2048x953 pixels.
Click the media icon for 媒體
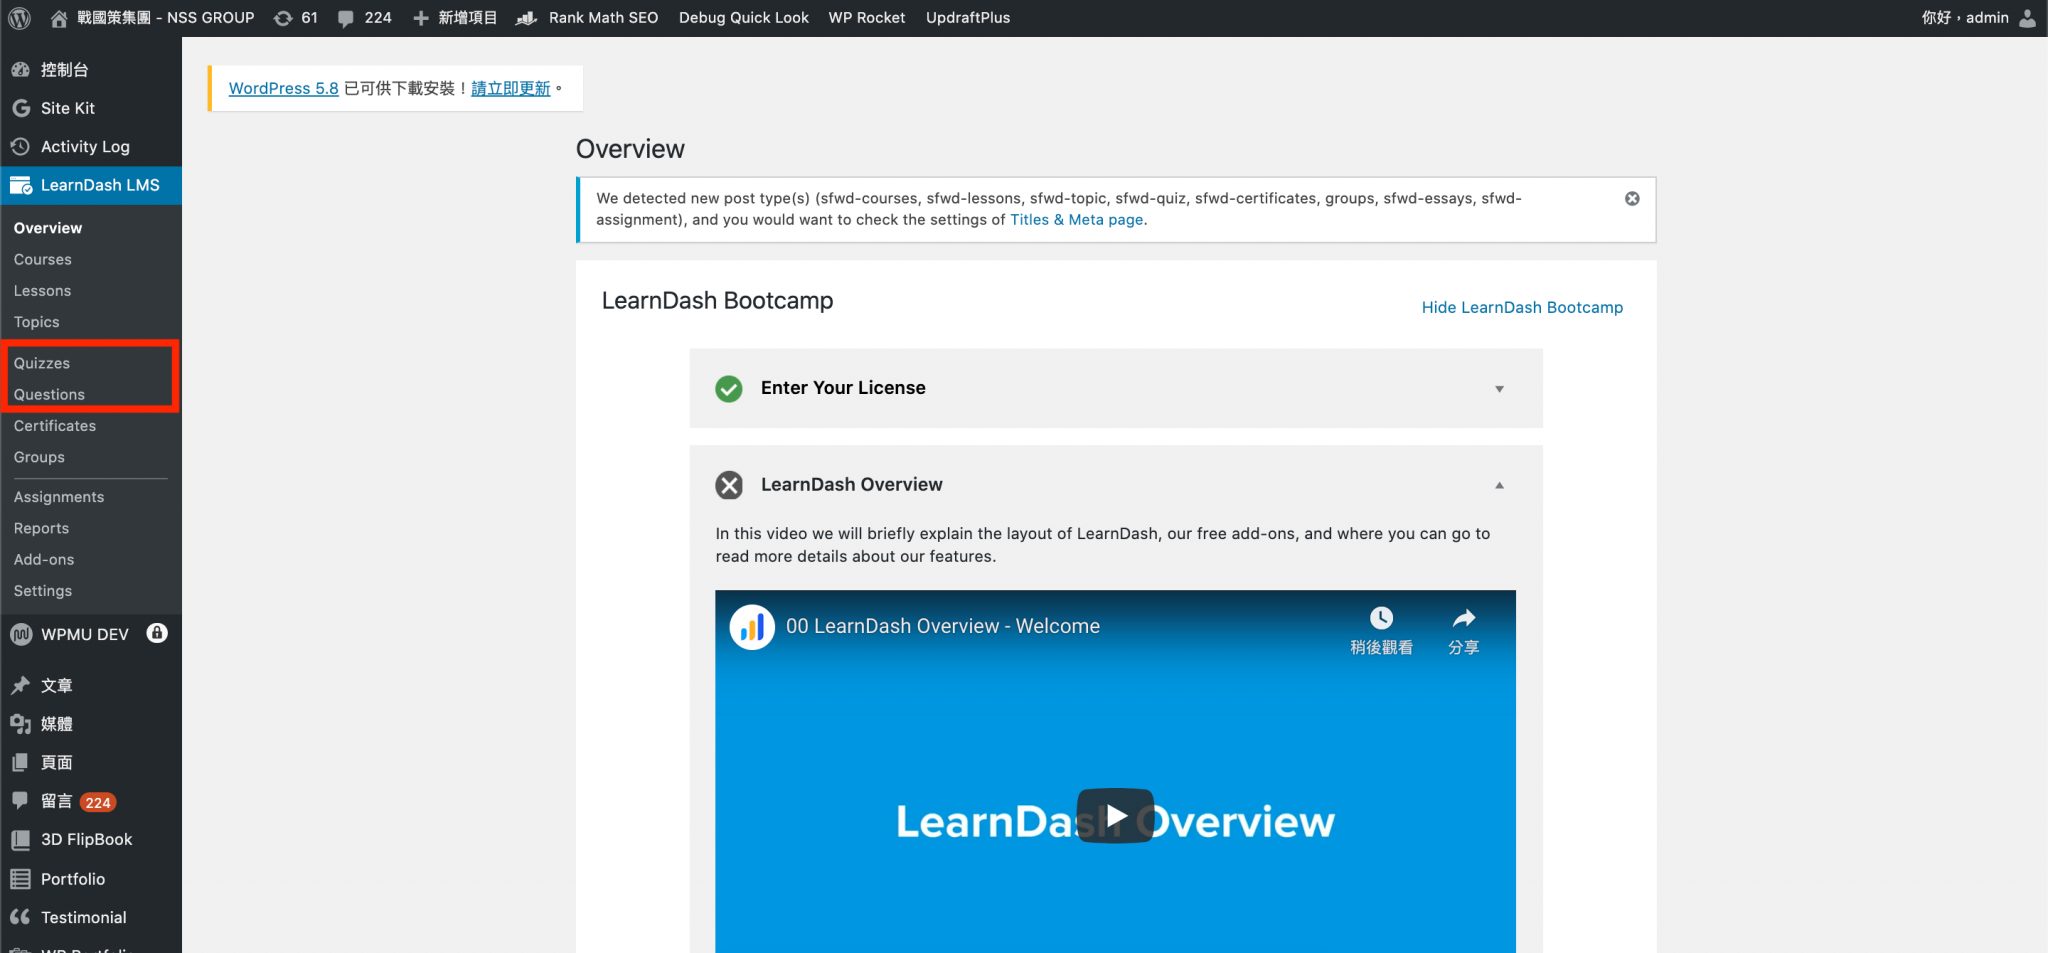20,724
